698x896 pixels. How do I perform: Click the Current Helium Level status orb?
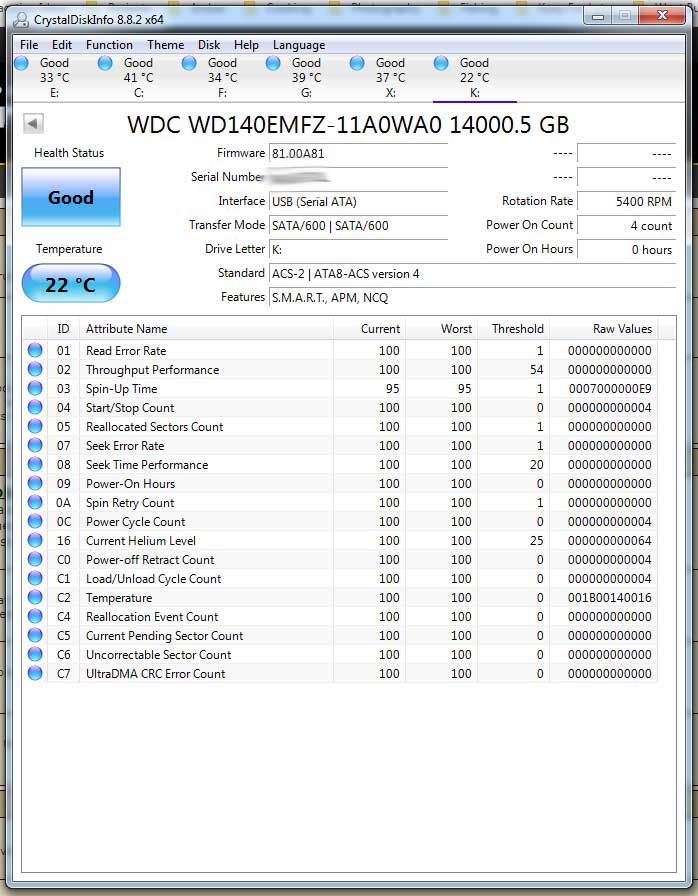pos(35,540)
